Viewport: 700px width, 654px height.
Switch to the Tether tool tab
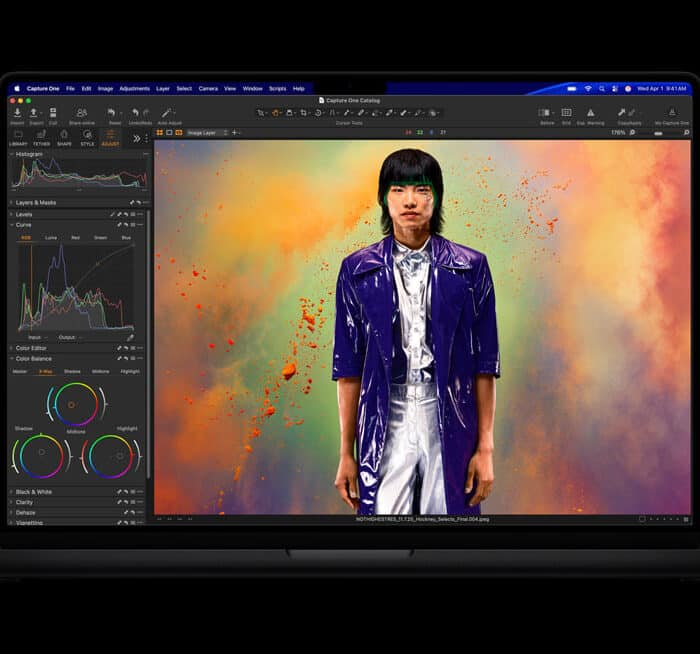point(42,138)
